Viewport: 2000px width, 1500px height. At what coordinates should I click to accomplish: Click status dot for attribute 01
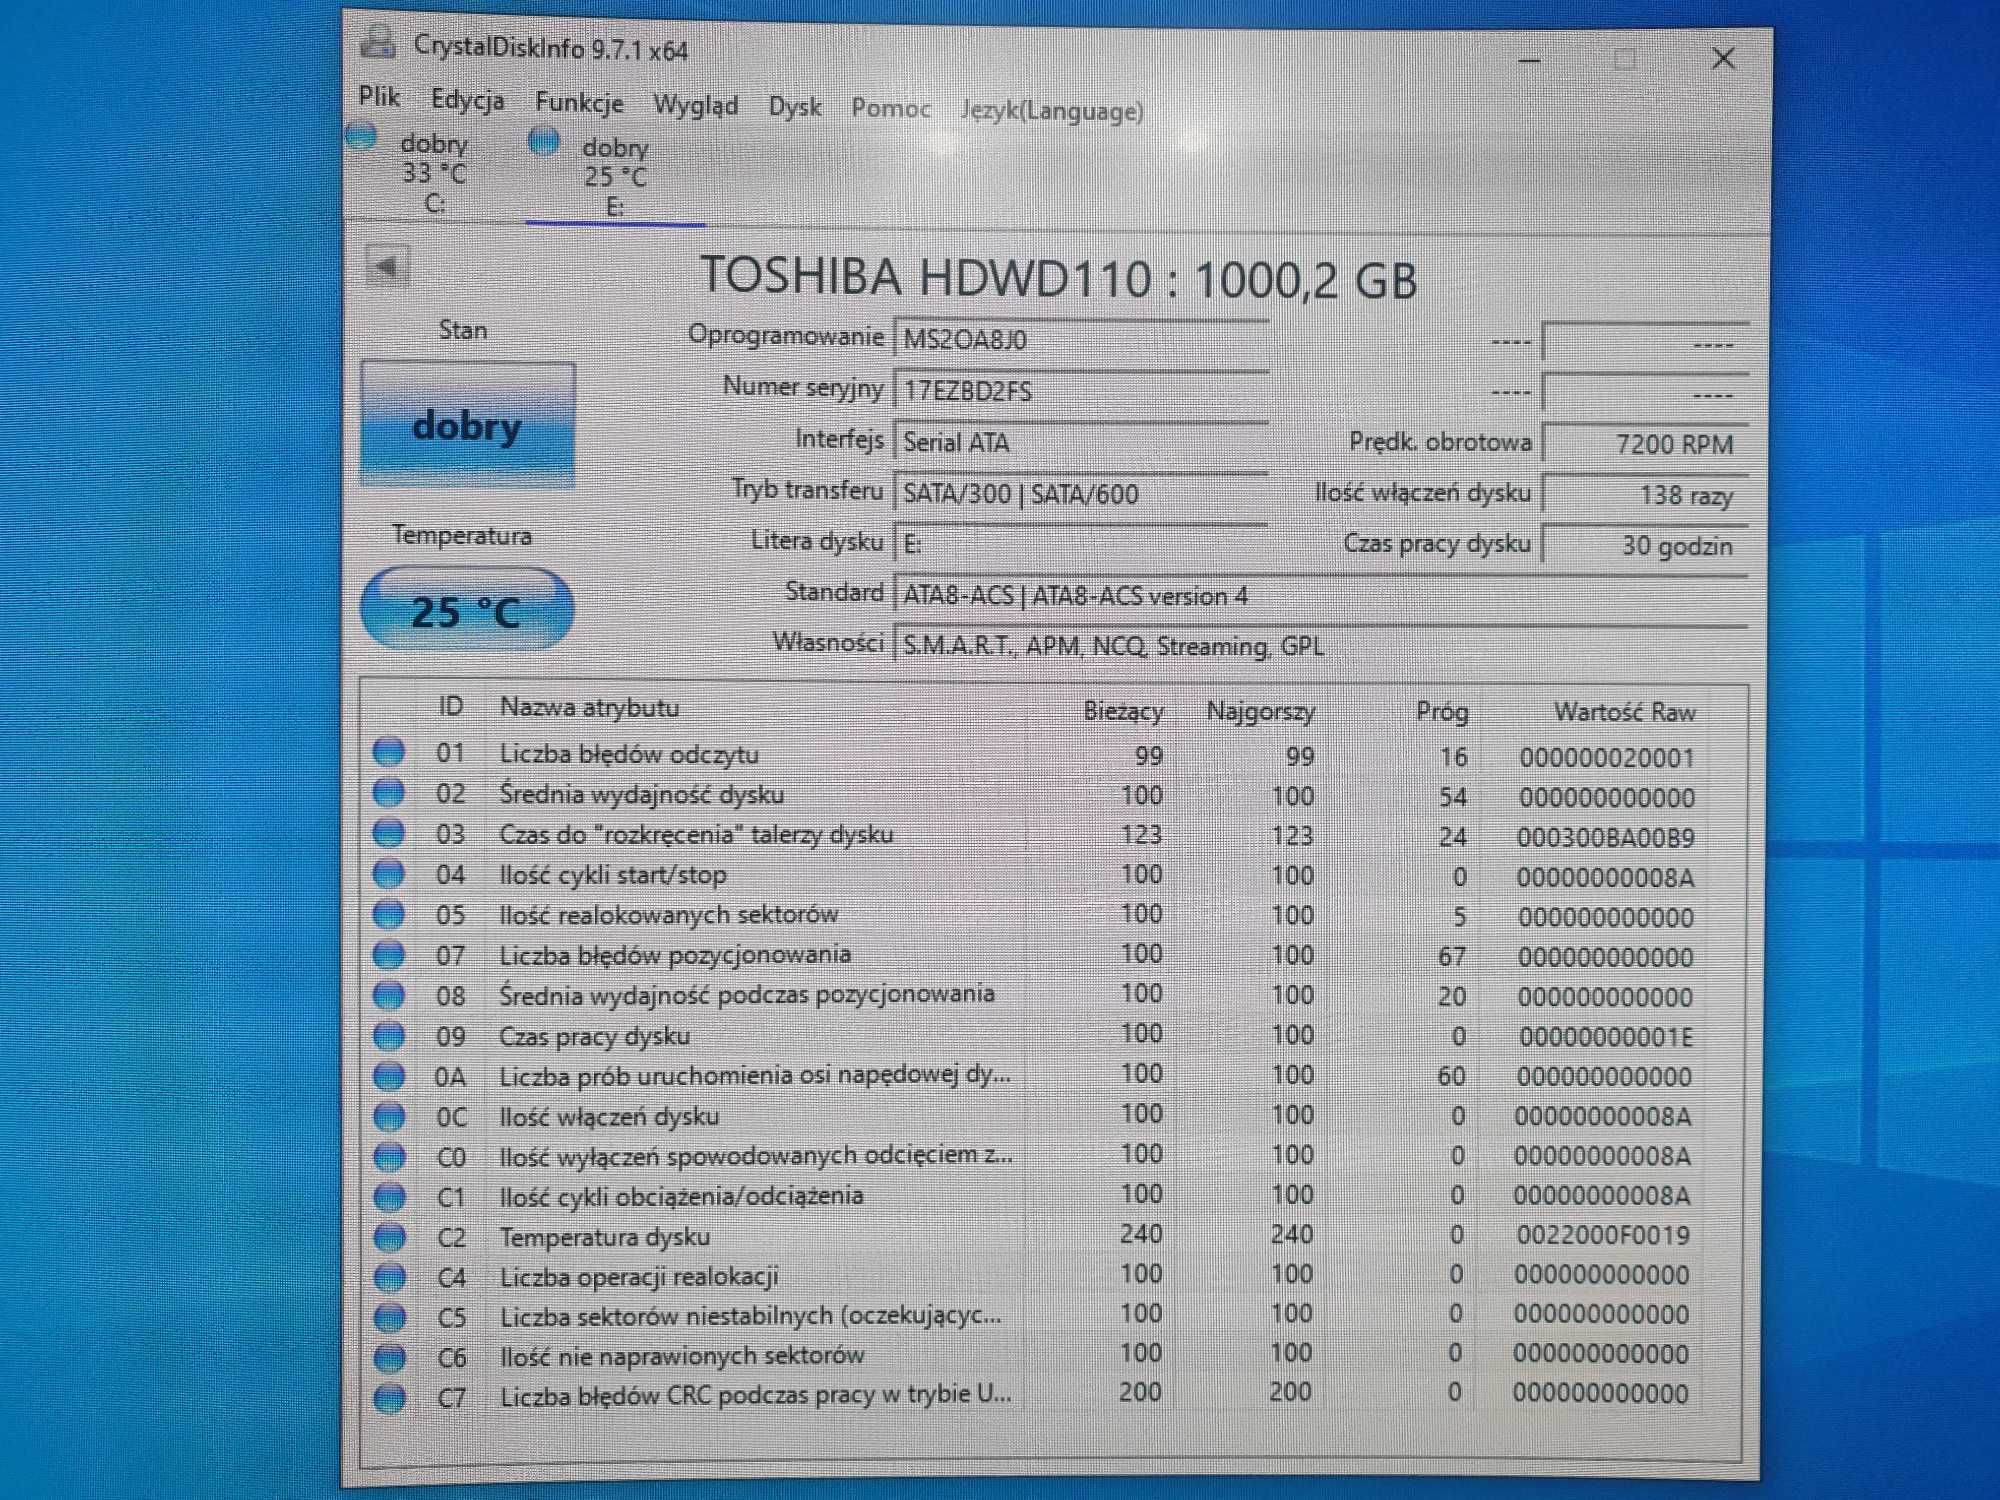pyautogui.click(x=389, y=752)
